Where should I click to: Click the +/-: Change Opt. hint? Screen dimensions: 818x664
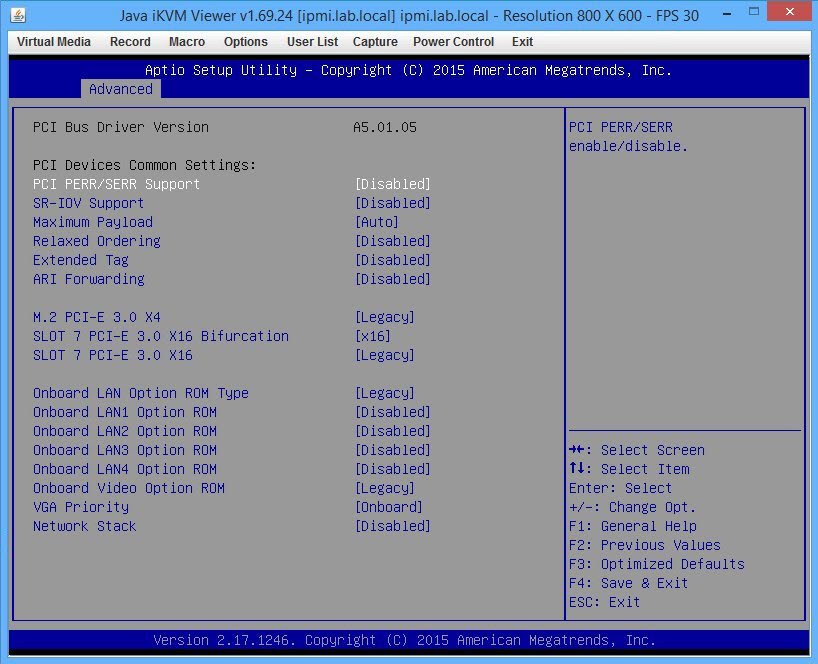[632, 507]
